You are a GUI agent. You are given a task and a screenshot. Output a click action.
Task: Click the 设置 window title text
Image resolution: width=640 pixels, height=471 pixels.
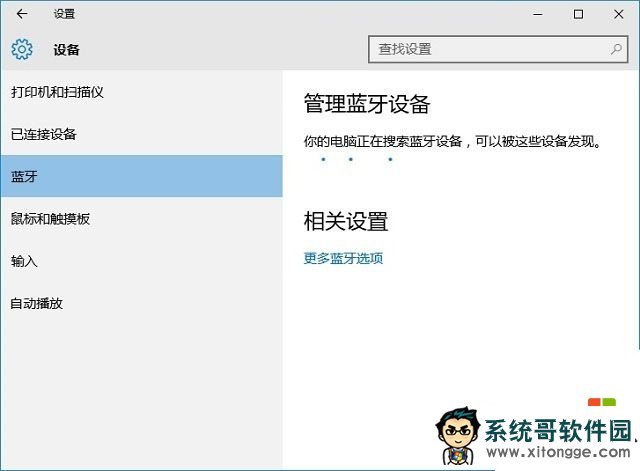64,14
